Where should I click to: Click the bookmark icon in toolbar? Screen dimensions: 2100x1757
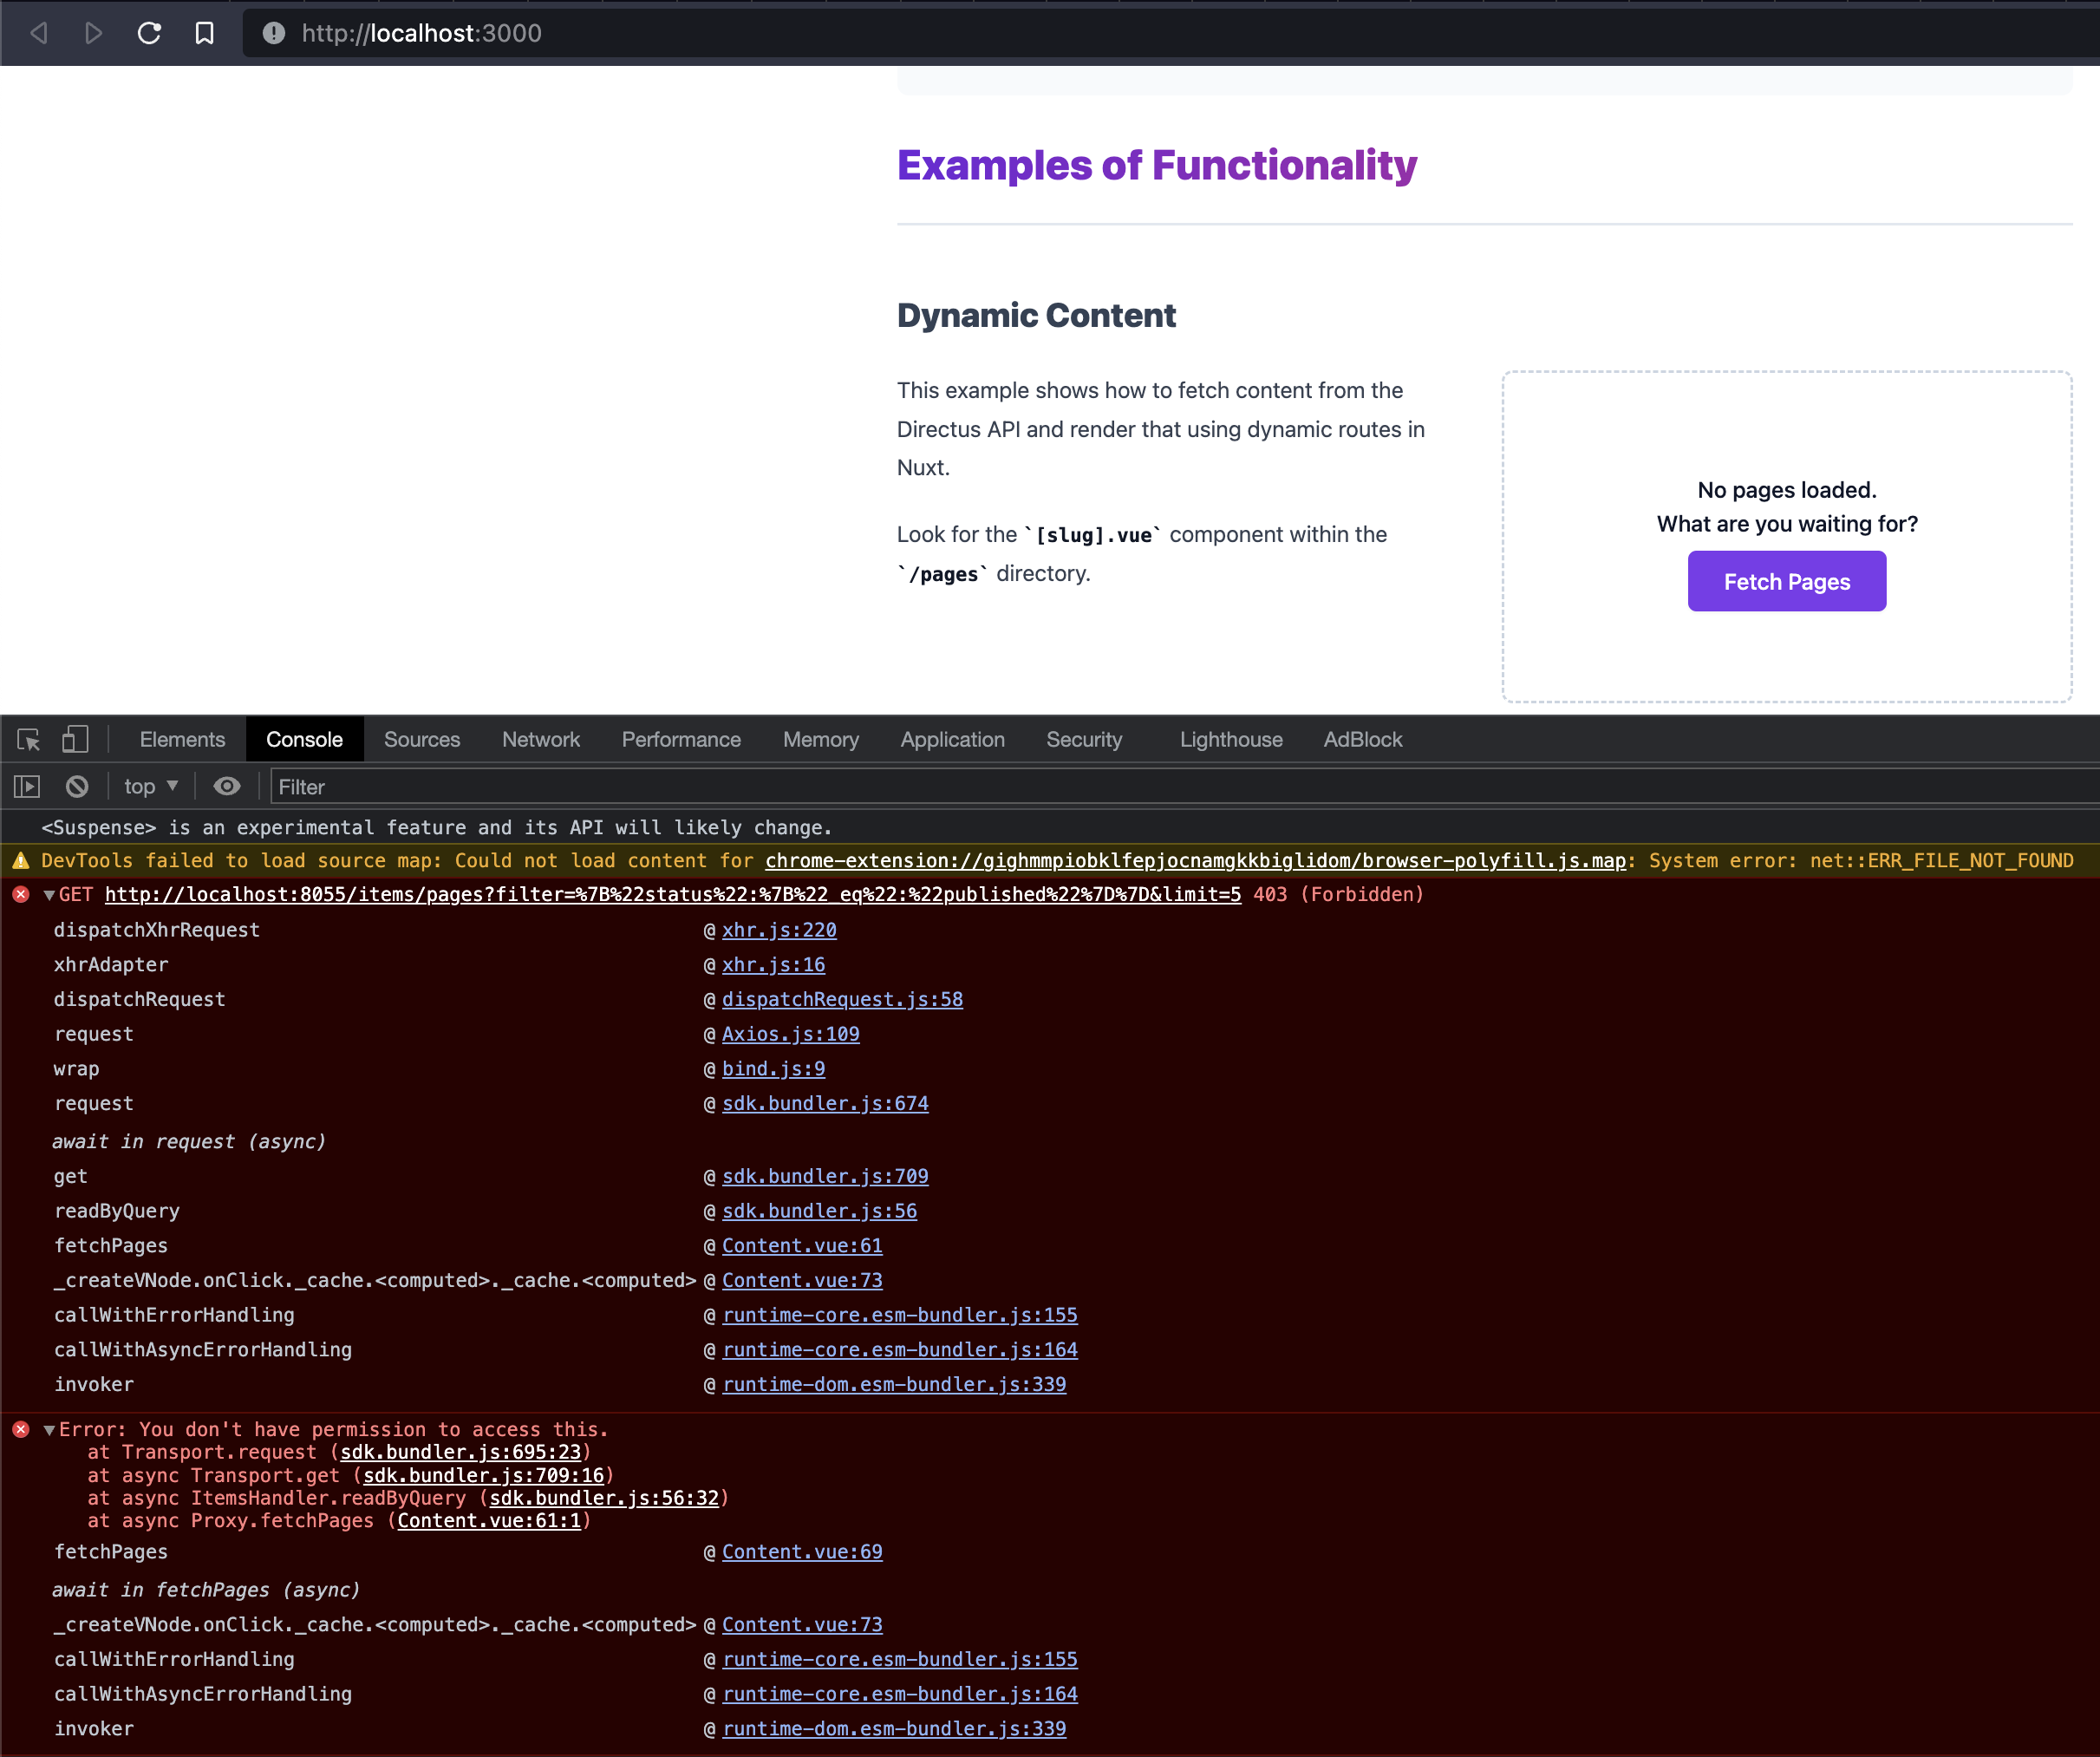[204, 33]
